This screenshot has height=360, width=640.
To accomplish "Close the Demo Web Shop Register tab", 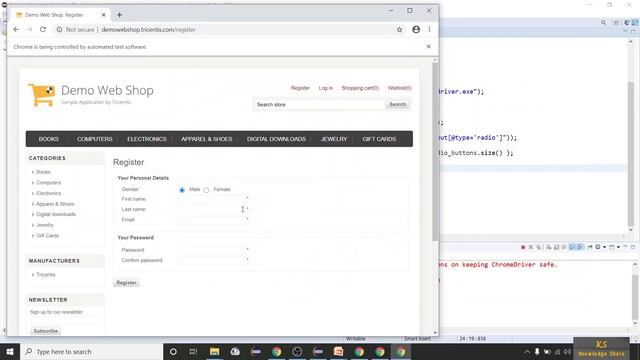I will [x=103, y=15].
